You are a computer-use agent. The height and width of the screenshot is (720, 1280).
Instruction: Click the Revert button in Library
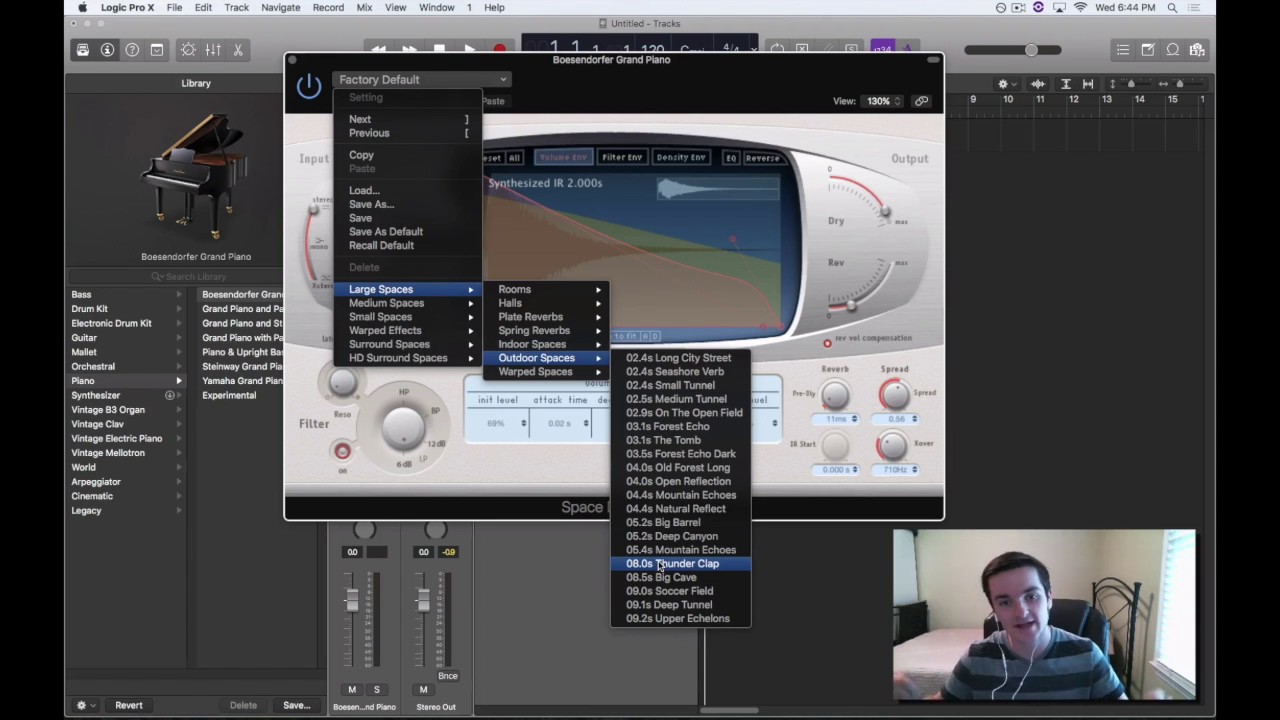pos(128,705)
